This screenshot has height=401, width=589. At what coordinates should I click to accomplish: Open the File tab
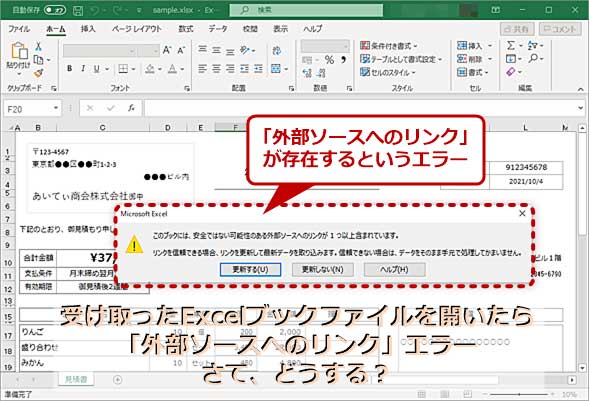tap(19, 29)
